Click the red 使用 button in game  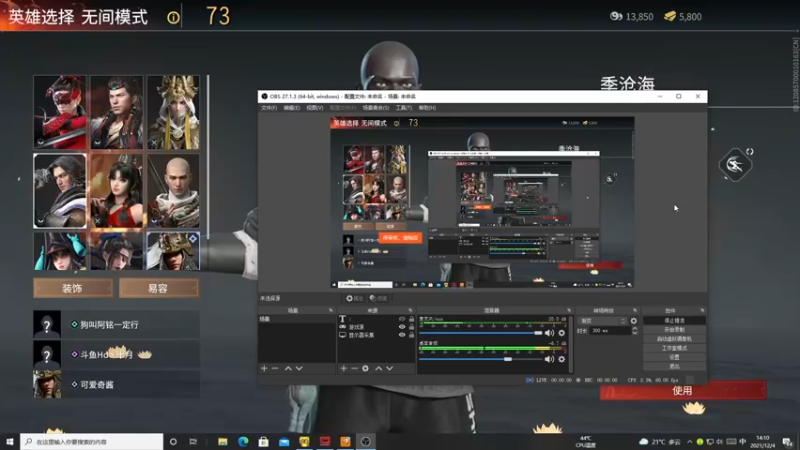click(x=683, y=391)
